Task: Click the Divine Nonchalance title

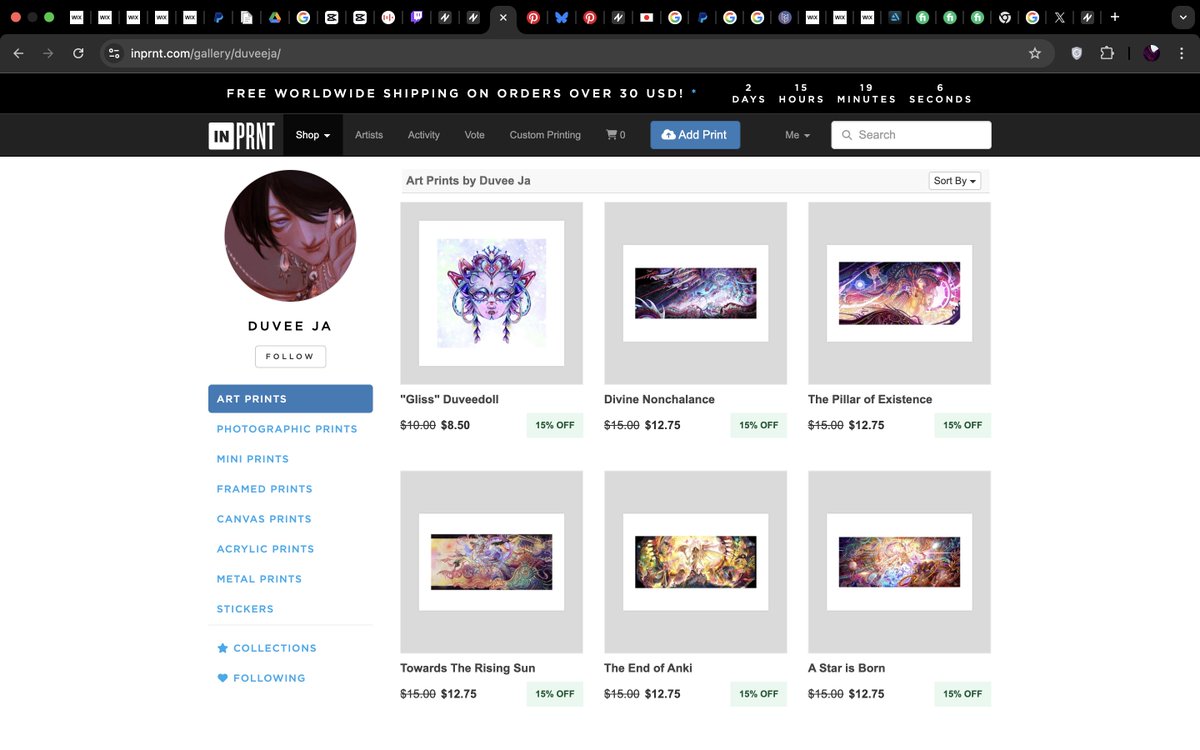Action: coord(659,399)
